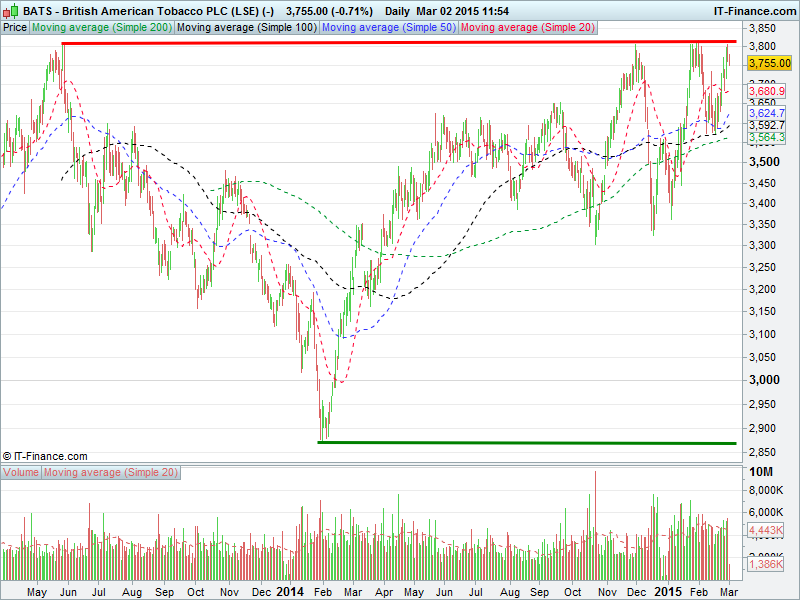800x600 pixels.
Task: Select the Moving average (Simple 200) legend
Action: [102, 28]
